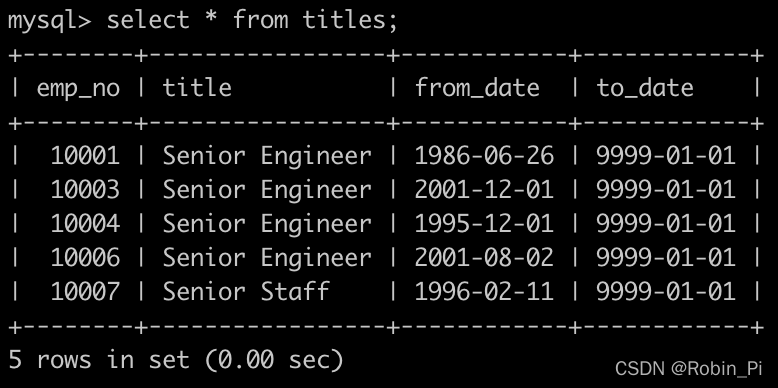Screen dimensions: 778x388
Task: Click Senior Engineer in row 10001
Action: (267, 157)
